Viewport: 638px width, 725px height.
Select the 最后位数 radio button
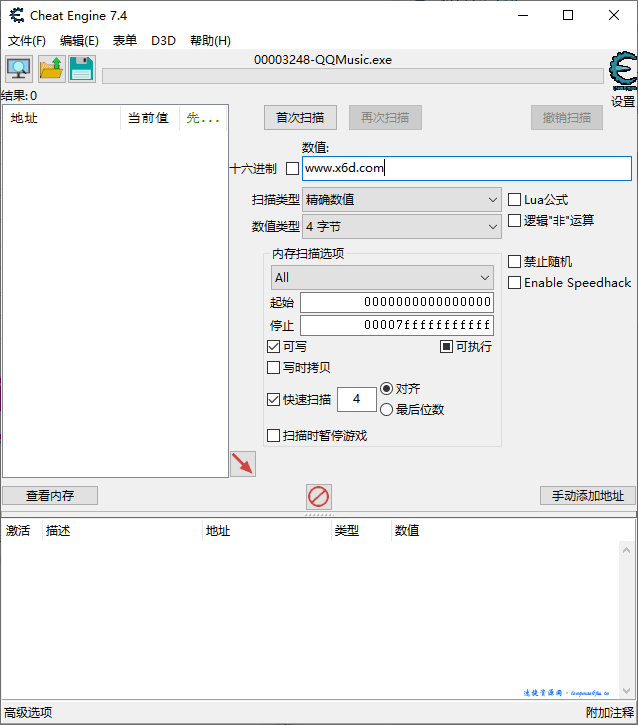point(386,410)
